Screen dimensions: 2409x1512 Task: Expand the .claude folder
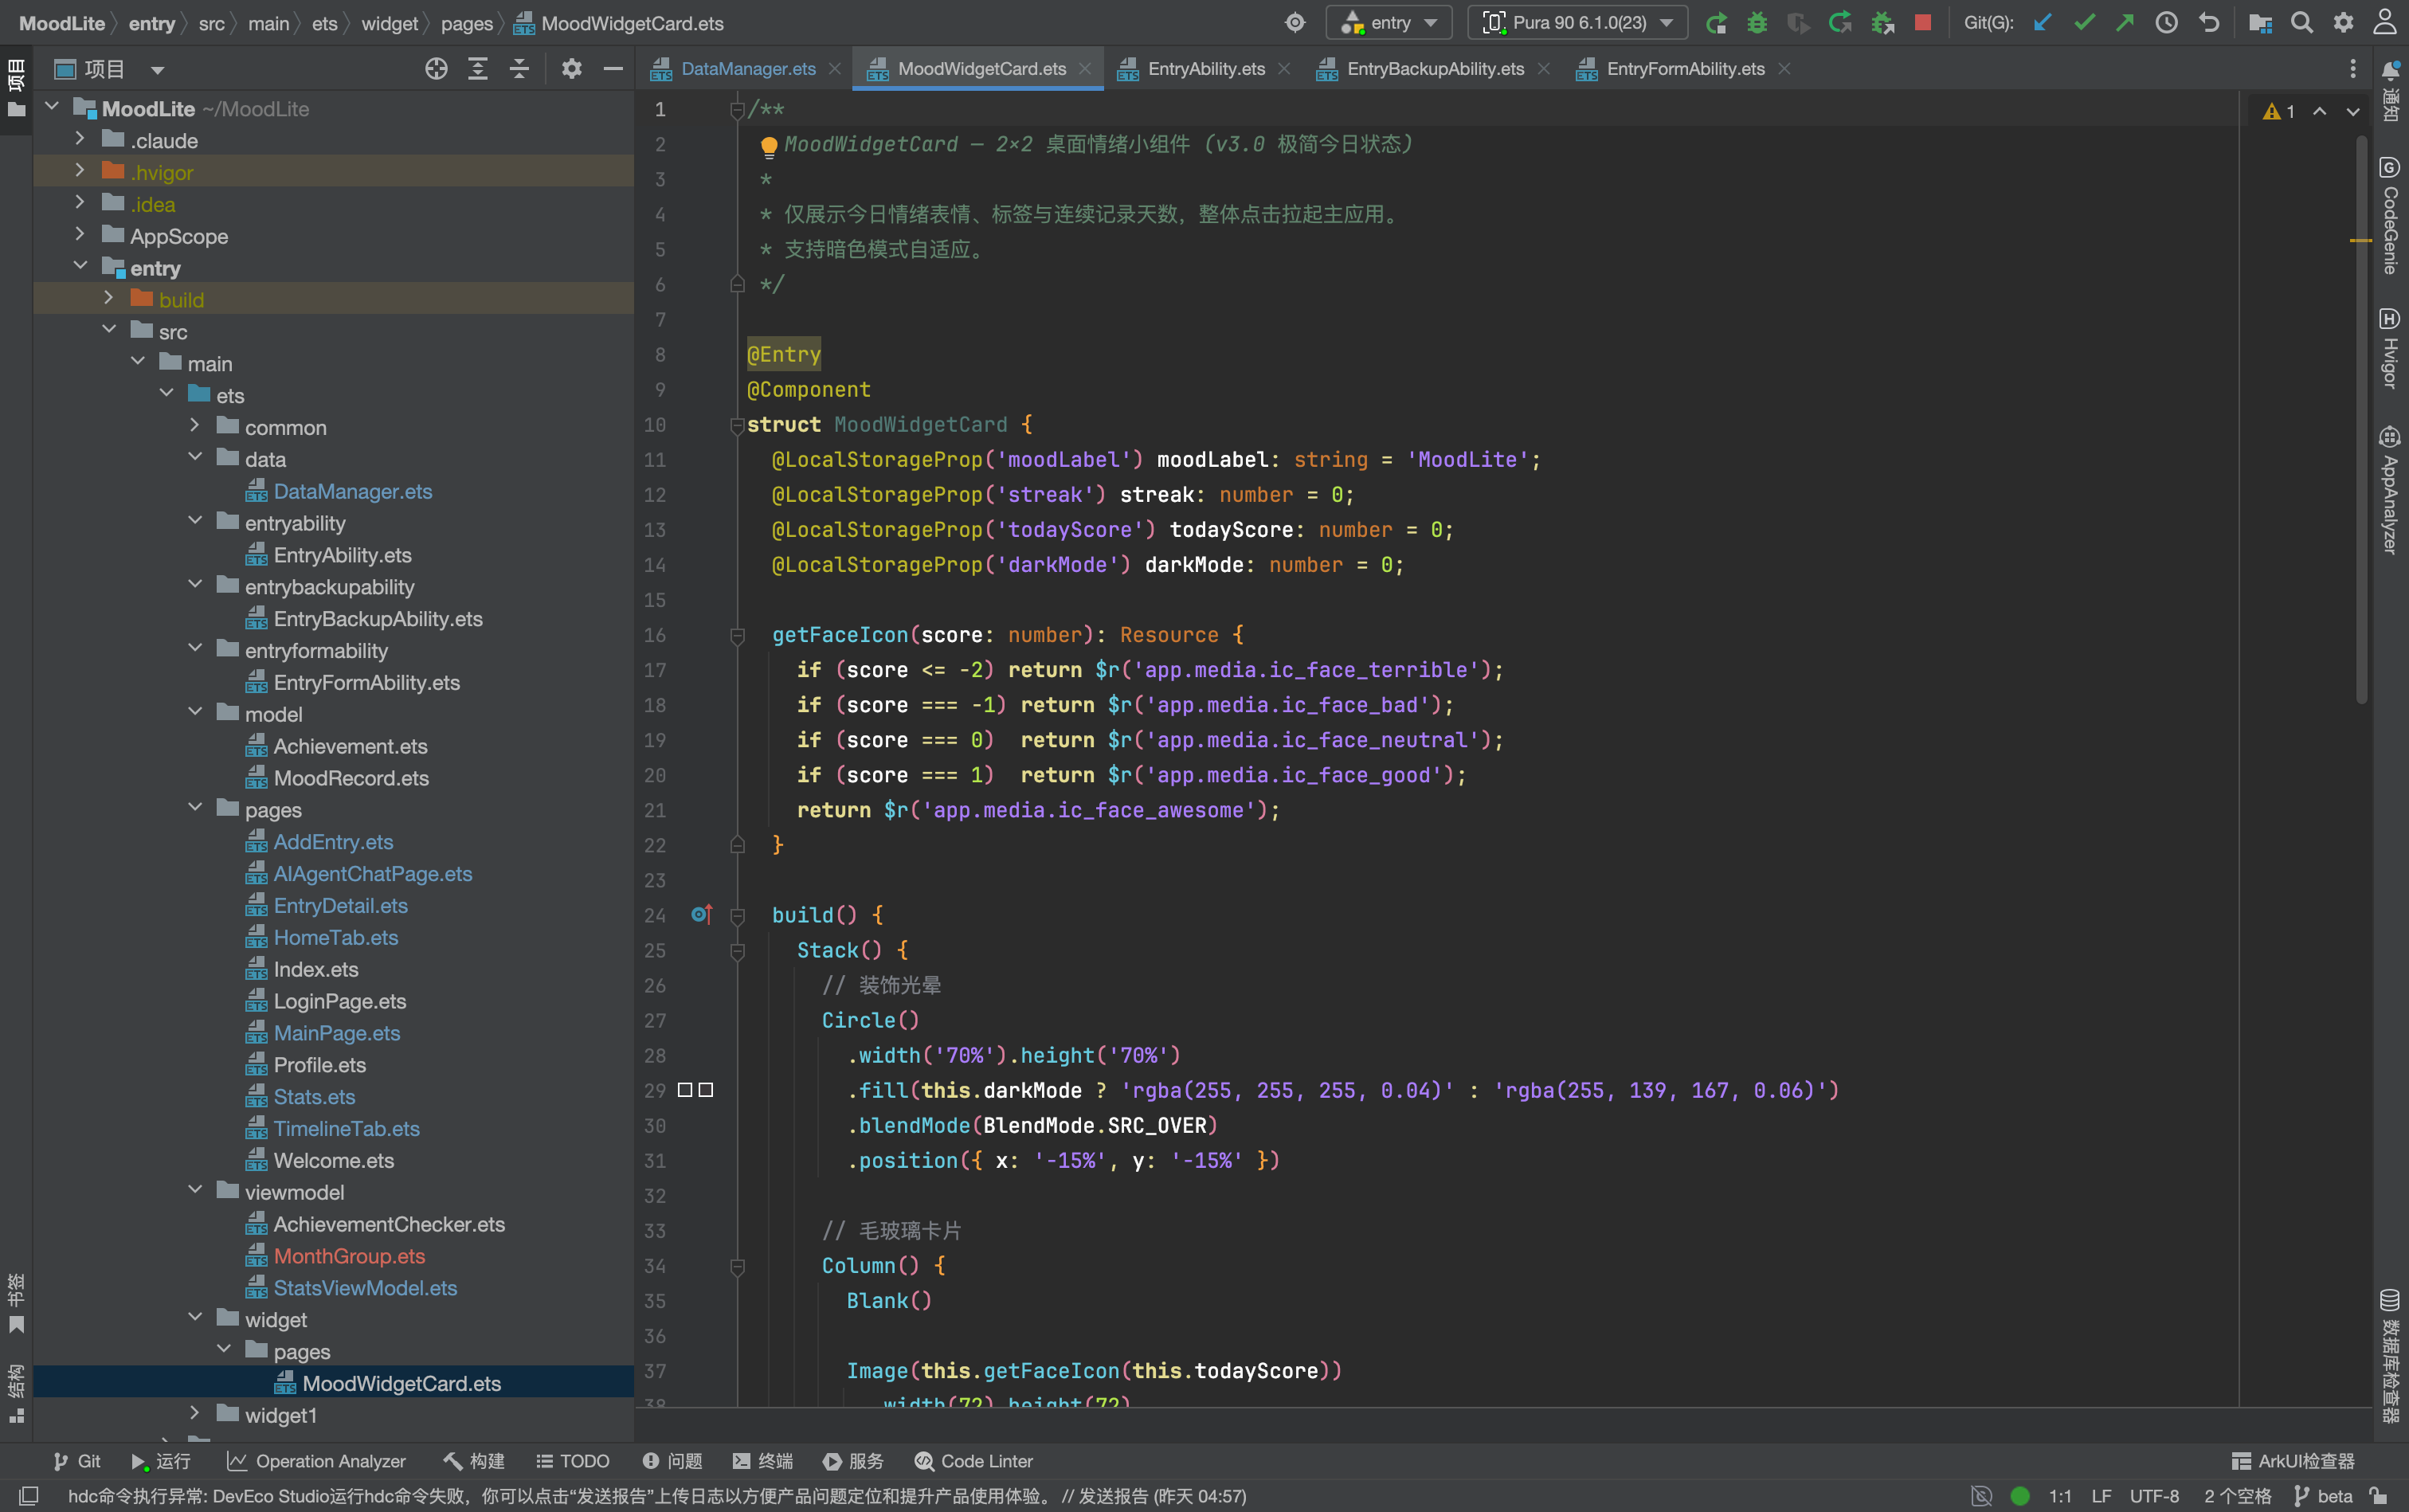[x=80, y=139]
